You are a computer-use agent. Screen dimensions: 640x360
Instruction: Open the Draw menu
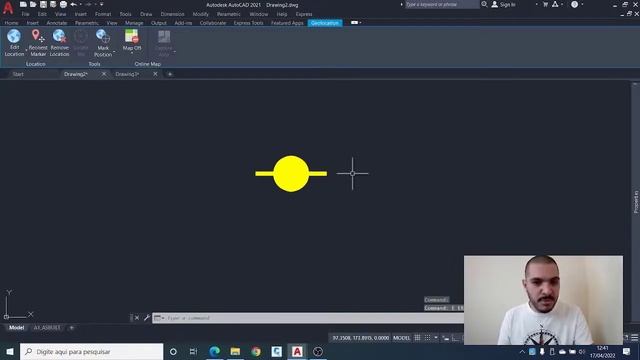[x=146, y=14]
